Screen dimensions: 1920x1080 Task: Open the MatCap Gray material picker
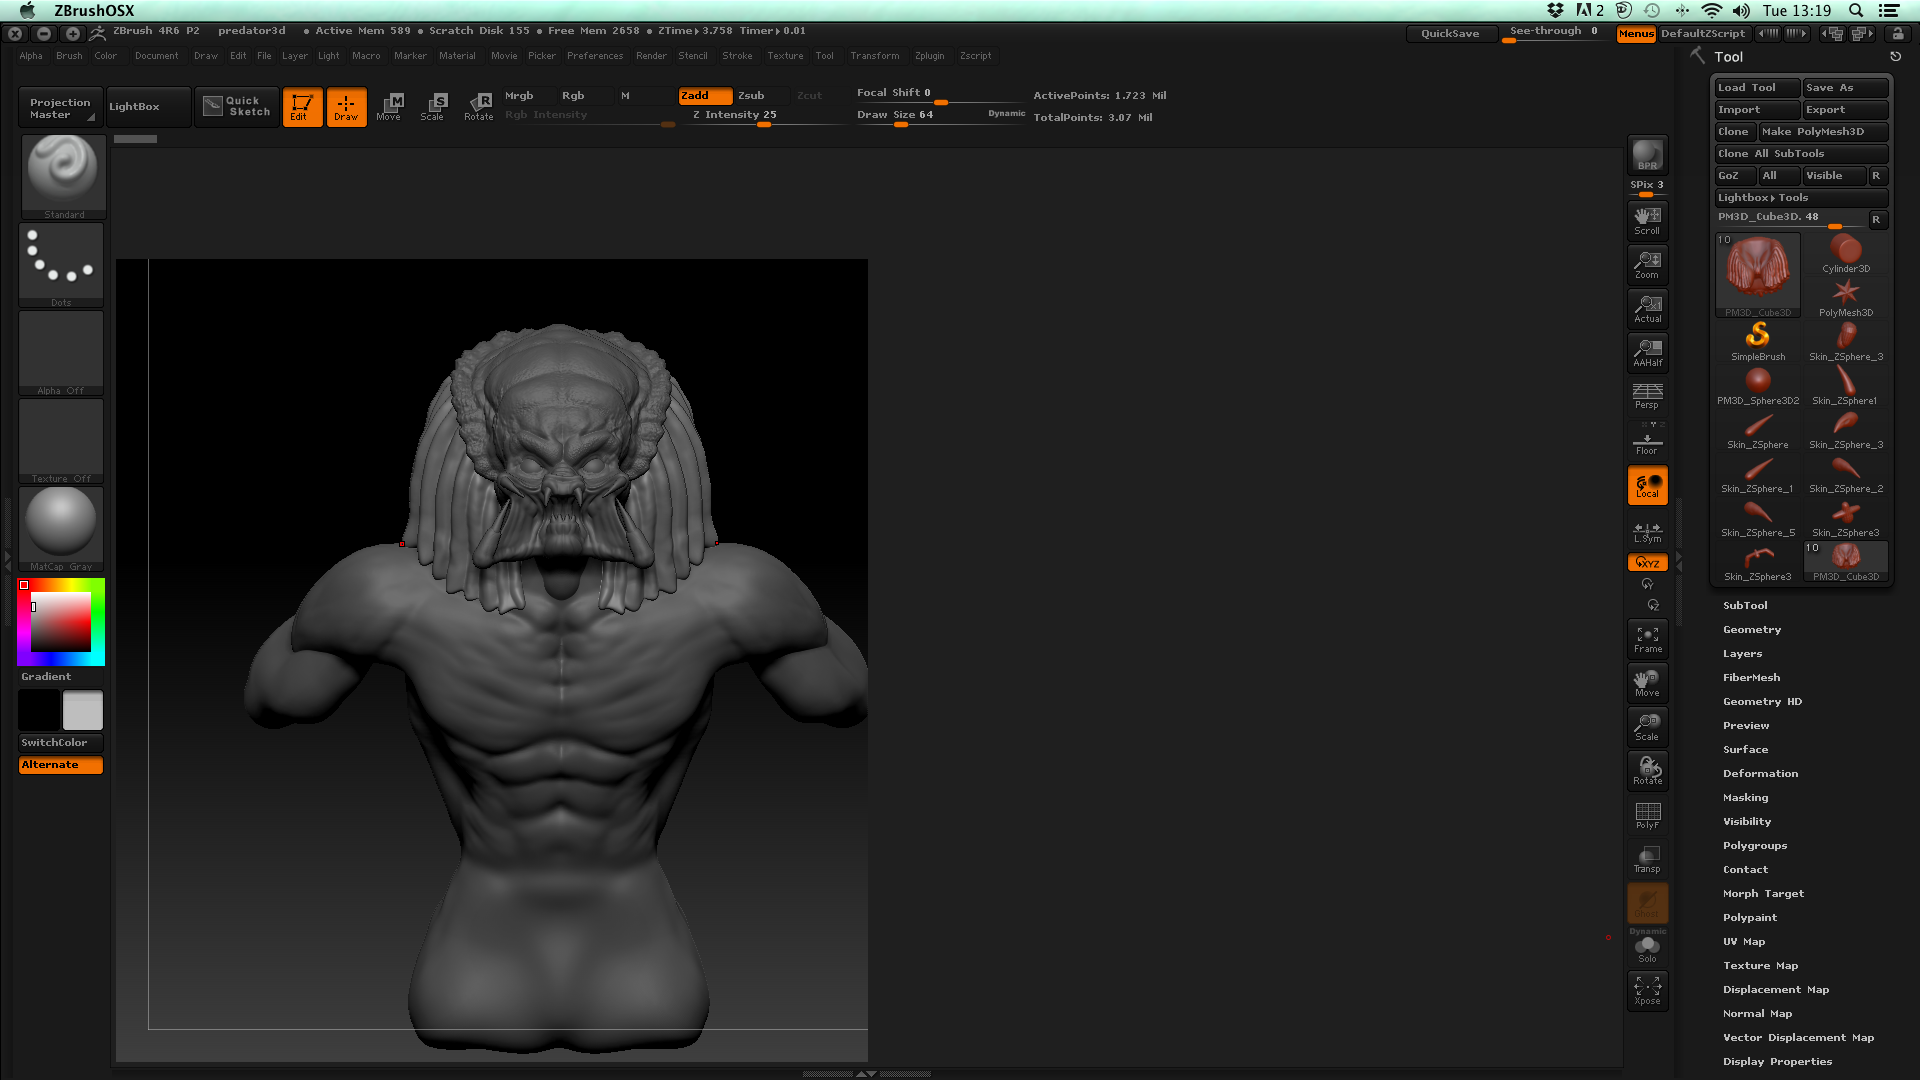click(61, 528)
